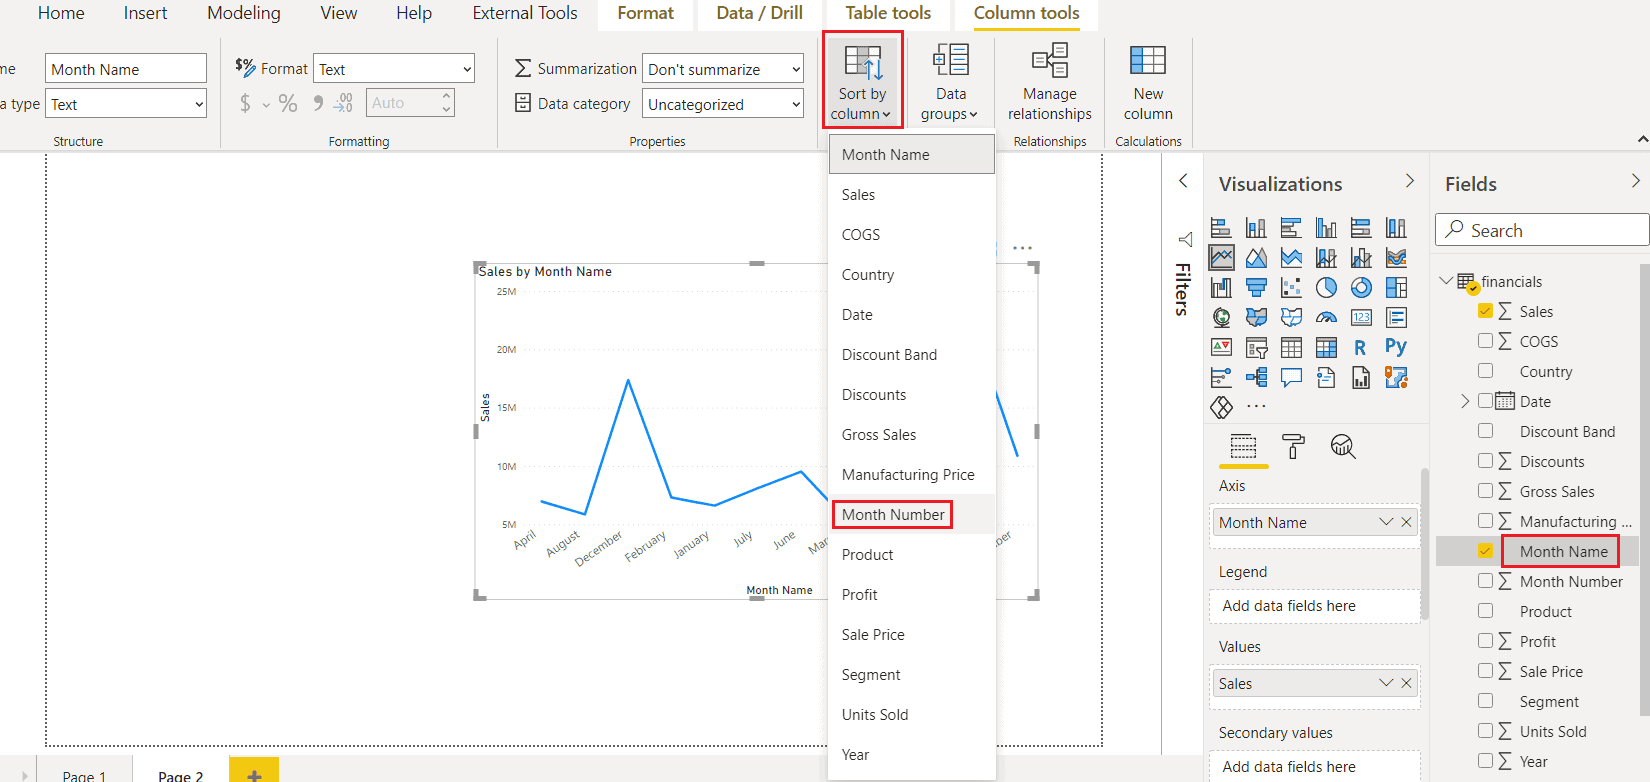Collapse the financials table
Viewport: 1650px width, 782px height.
click(x=1446, y=281)
